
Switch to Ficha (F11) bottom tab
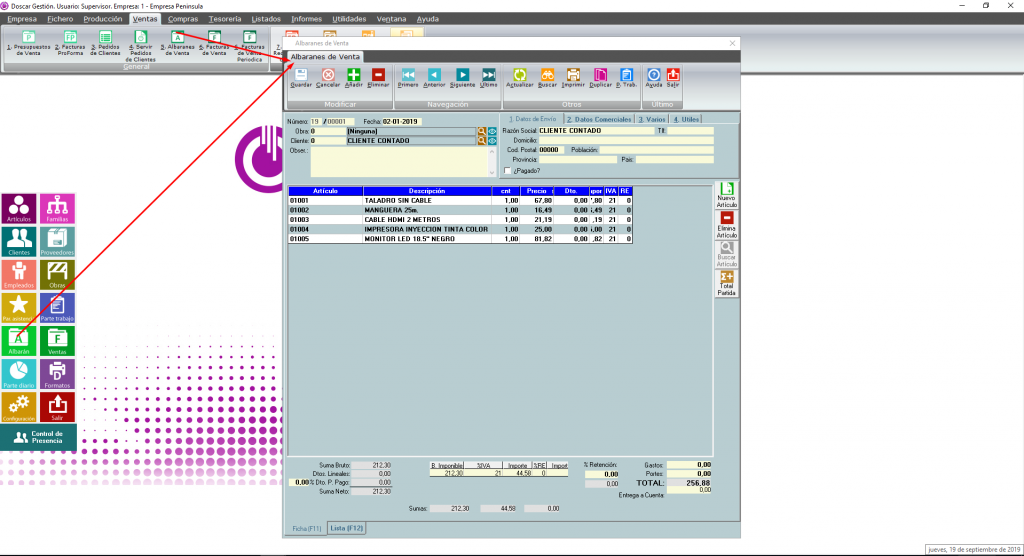click(x=306, y=528)
